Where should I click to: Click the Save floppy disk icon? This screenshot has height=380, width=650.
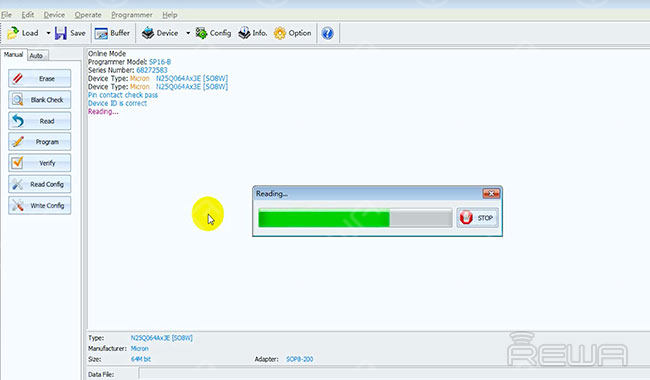point(61,33)
